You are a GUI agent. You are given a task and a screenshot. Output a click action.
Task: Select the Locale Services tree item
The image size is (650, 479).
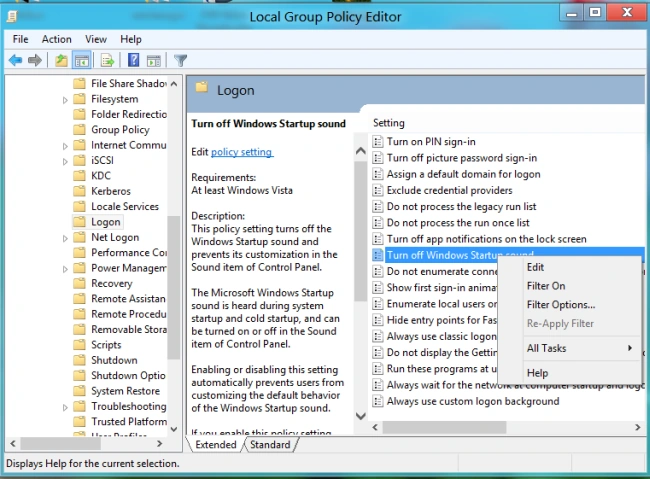tap(125, 206)
